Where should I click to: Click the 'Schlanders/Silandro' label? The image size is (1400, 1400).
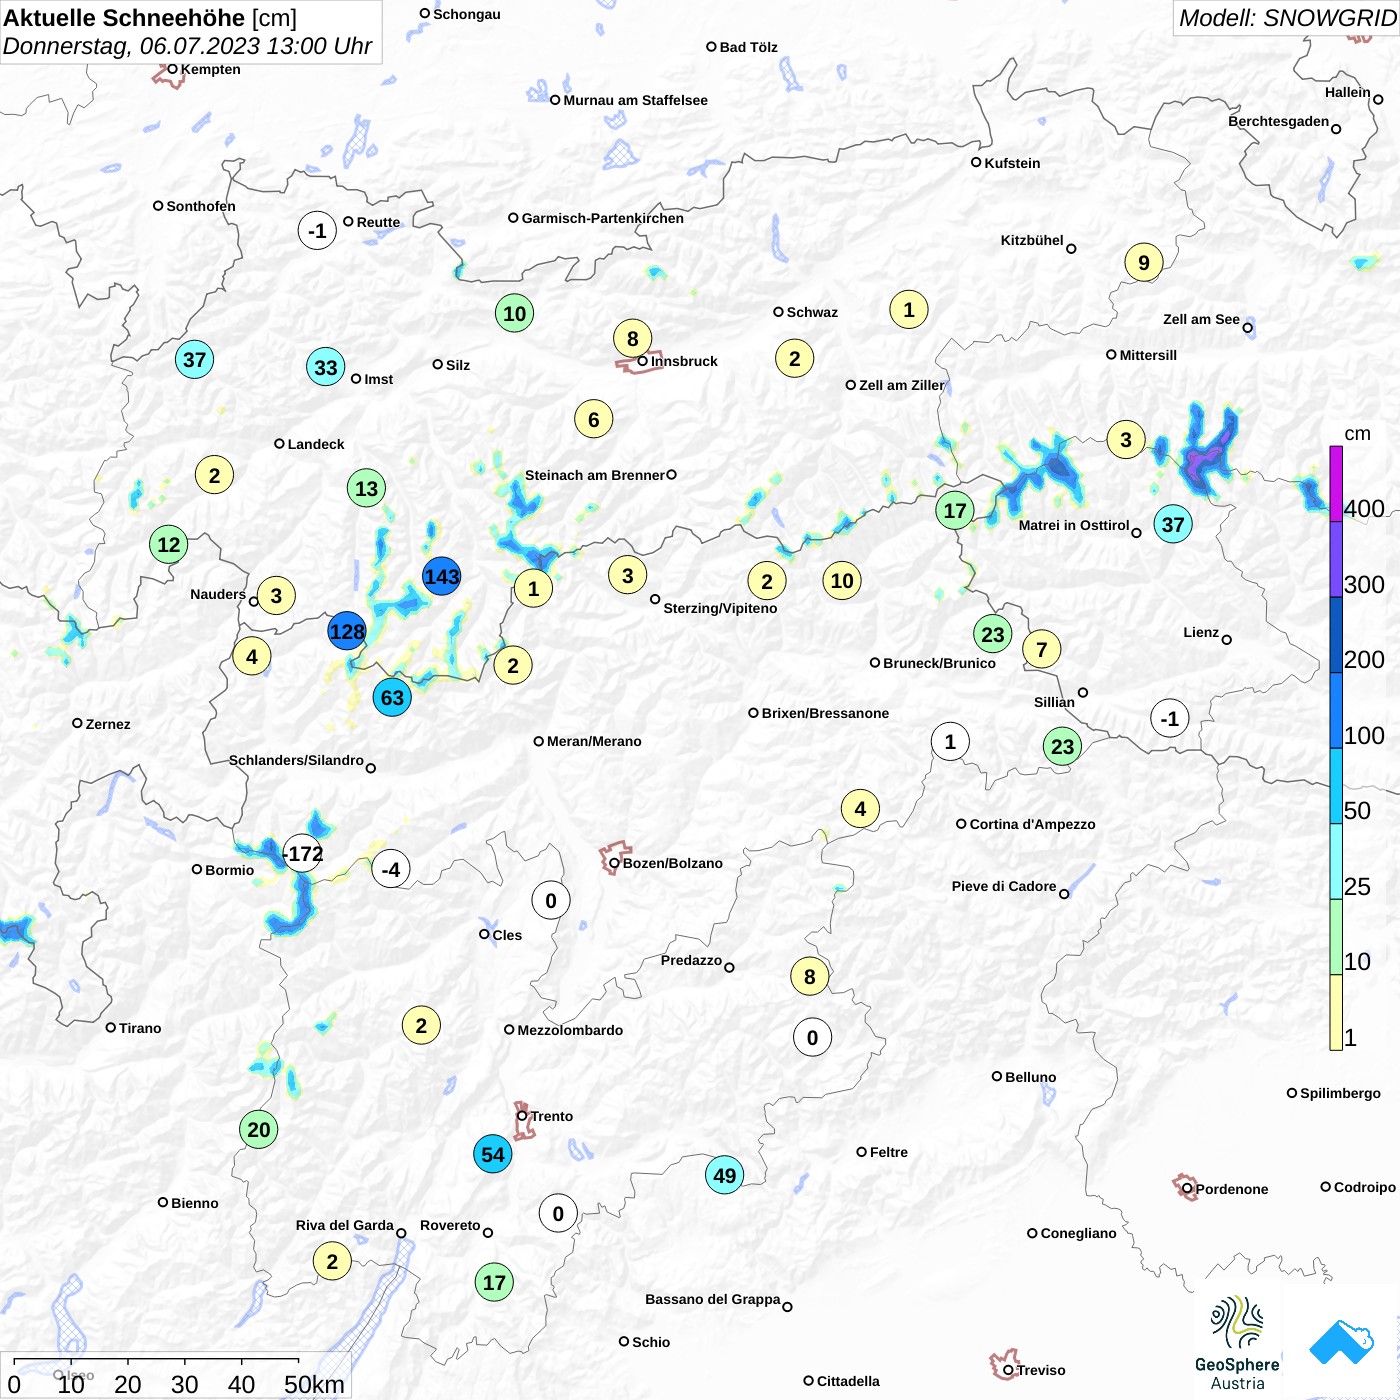(296, 760)
